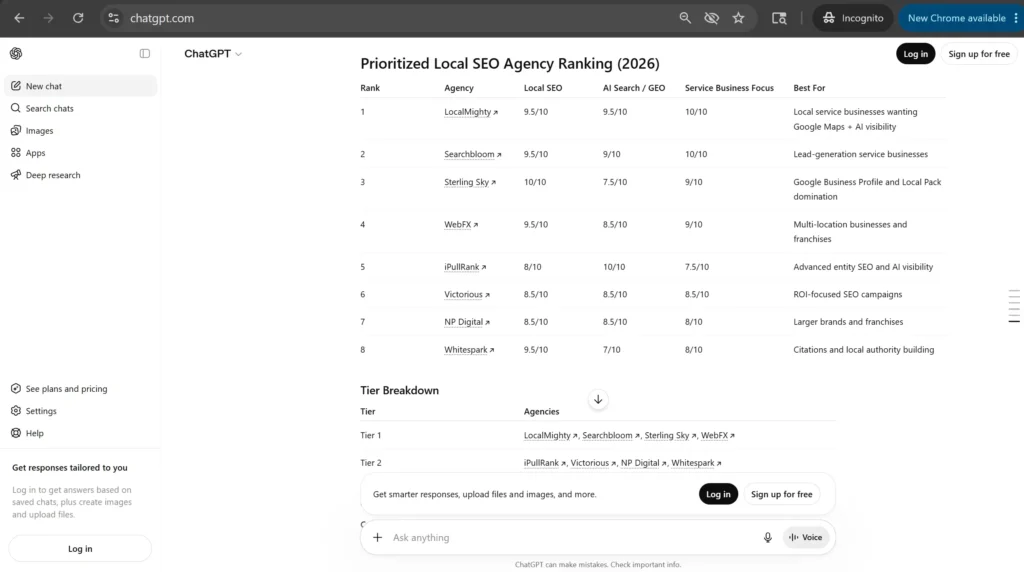This screenshot has width=1024, height=572.
Task: Click the conversation outline markers on right edge
Action: pos(1014,306)
